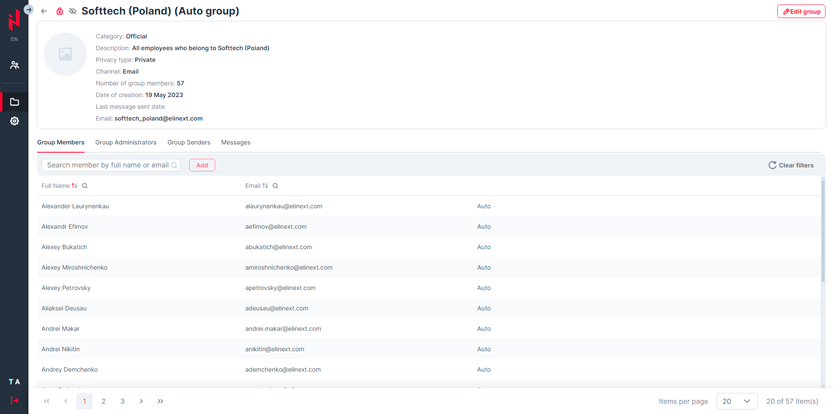Open the items per page dropdown
This screenshot has width=834, height=414.
[x=737, y=401]
